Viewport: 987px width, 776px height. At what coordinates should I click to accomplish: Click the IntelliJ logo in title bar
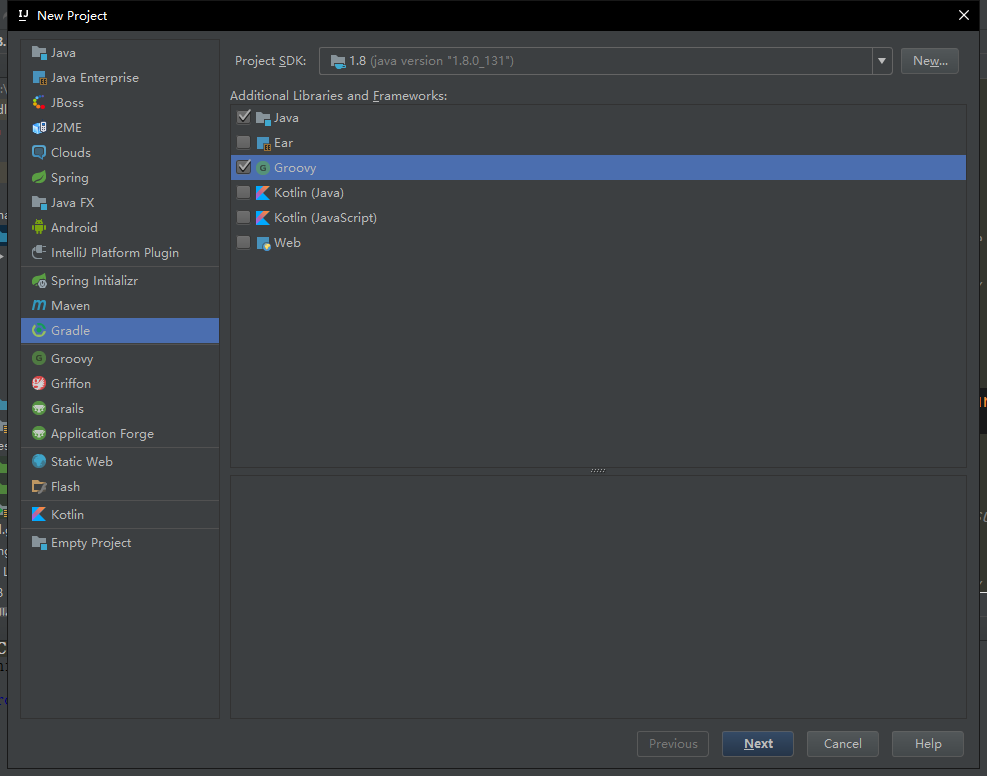[x=23, y=15]
